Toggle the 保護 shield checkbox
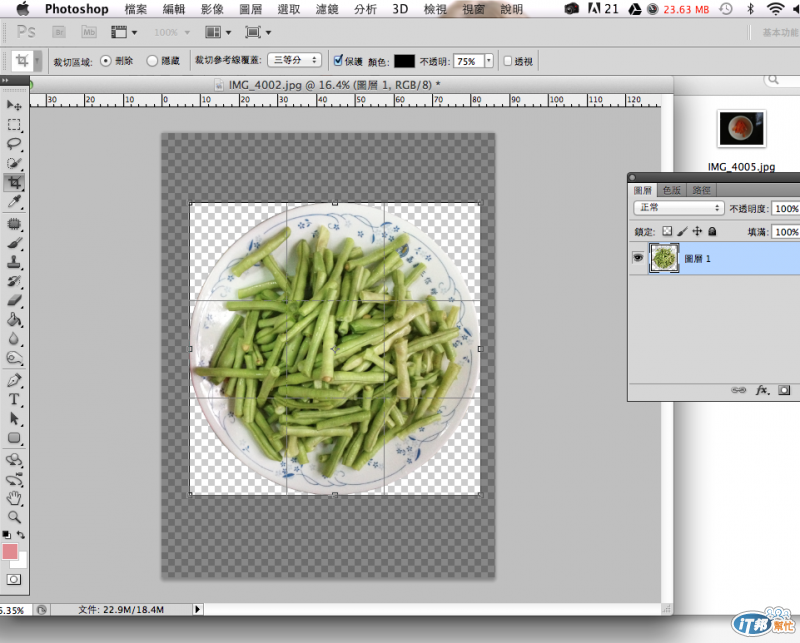This screenshot has width=800, height=643. pyautogui.click(x=338, y=61)
